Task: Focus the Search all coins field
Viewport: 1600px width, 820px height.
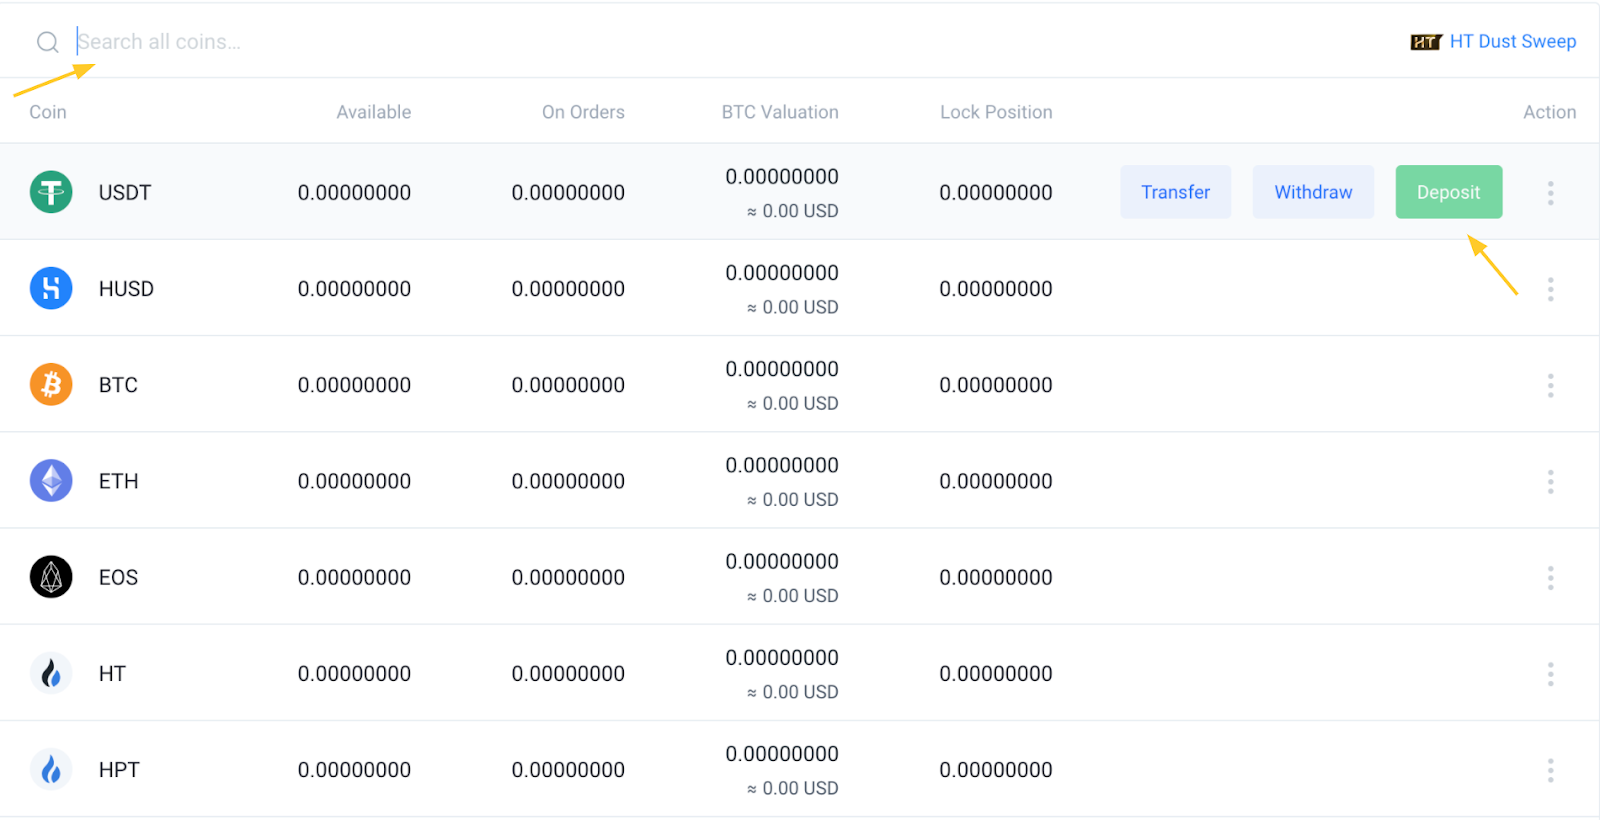Action: pos(160,42)
